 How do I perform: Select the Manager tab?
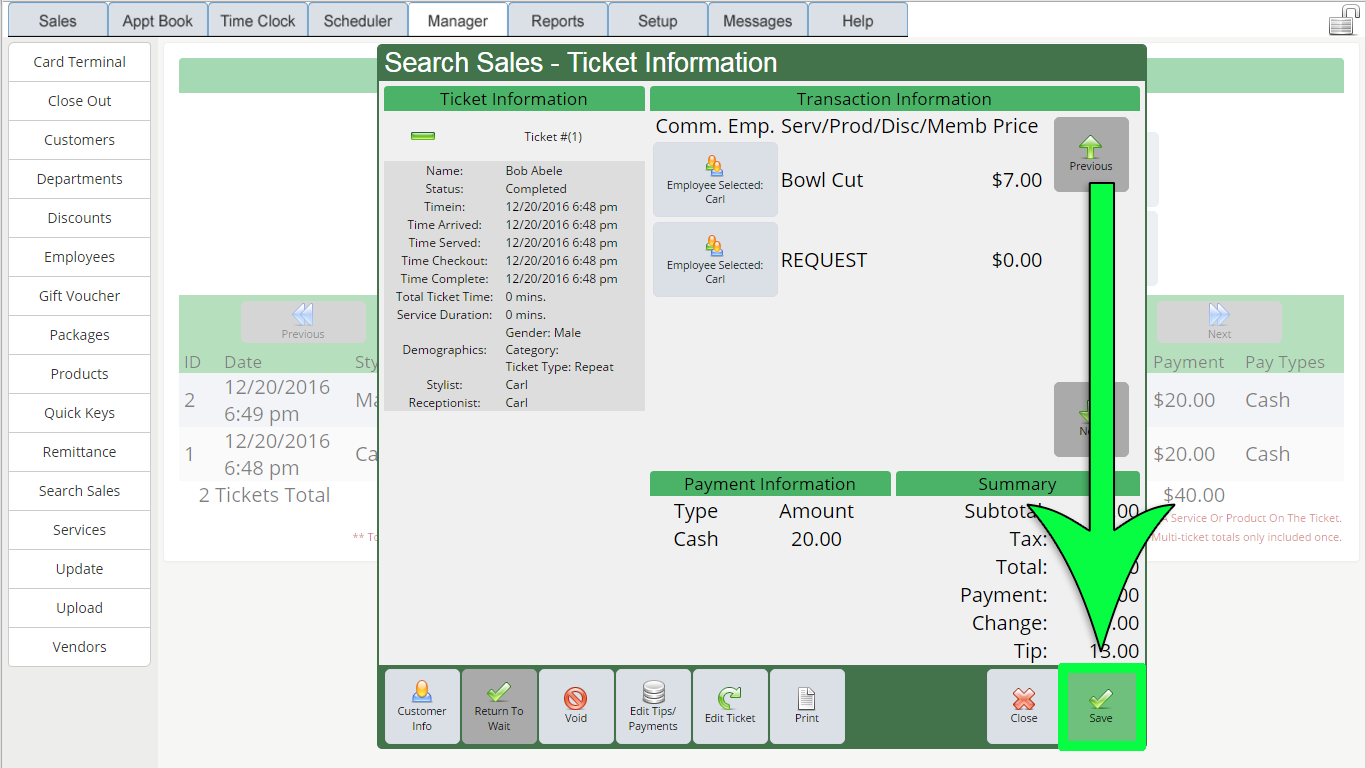pos(458,20)
